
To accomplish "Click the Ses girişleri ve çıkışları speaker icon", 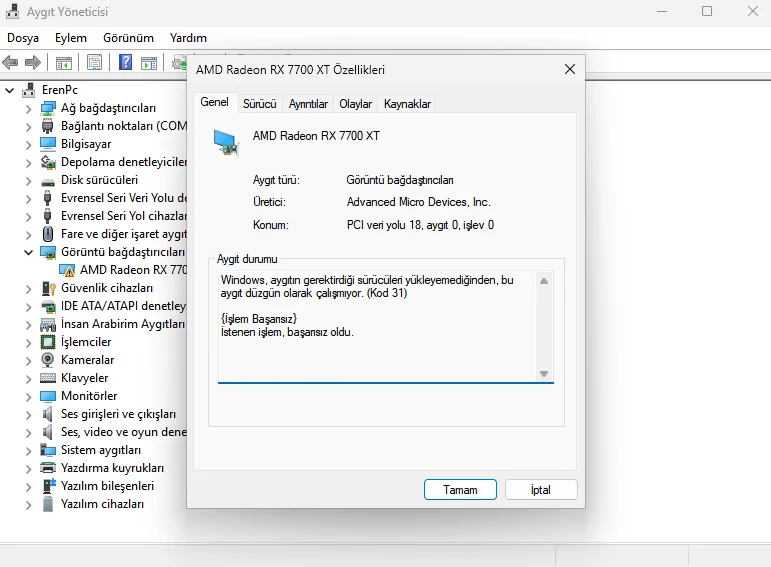I will (x=47, y=414).
